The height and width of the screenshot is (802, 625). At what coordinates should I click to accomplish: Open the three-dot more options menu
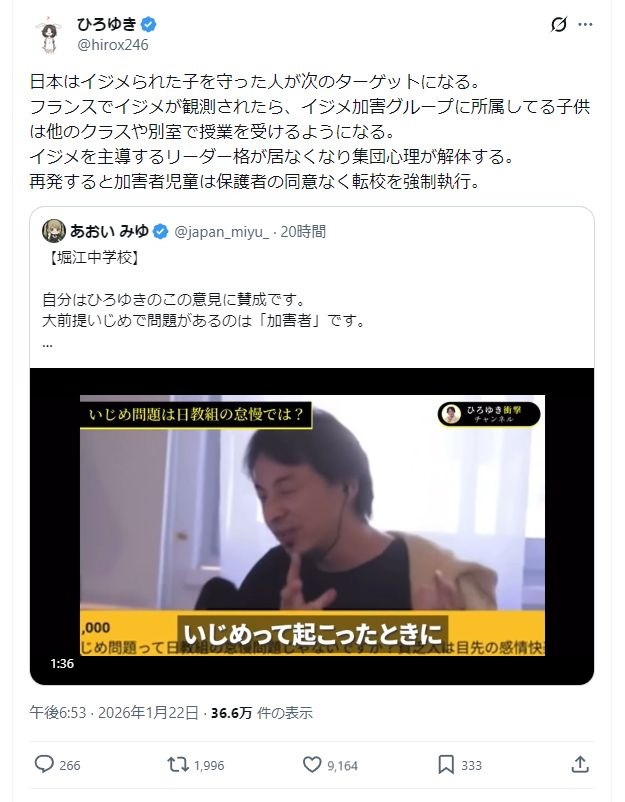click(x=585, y=25)
